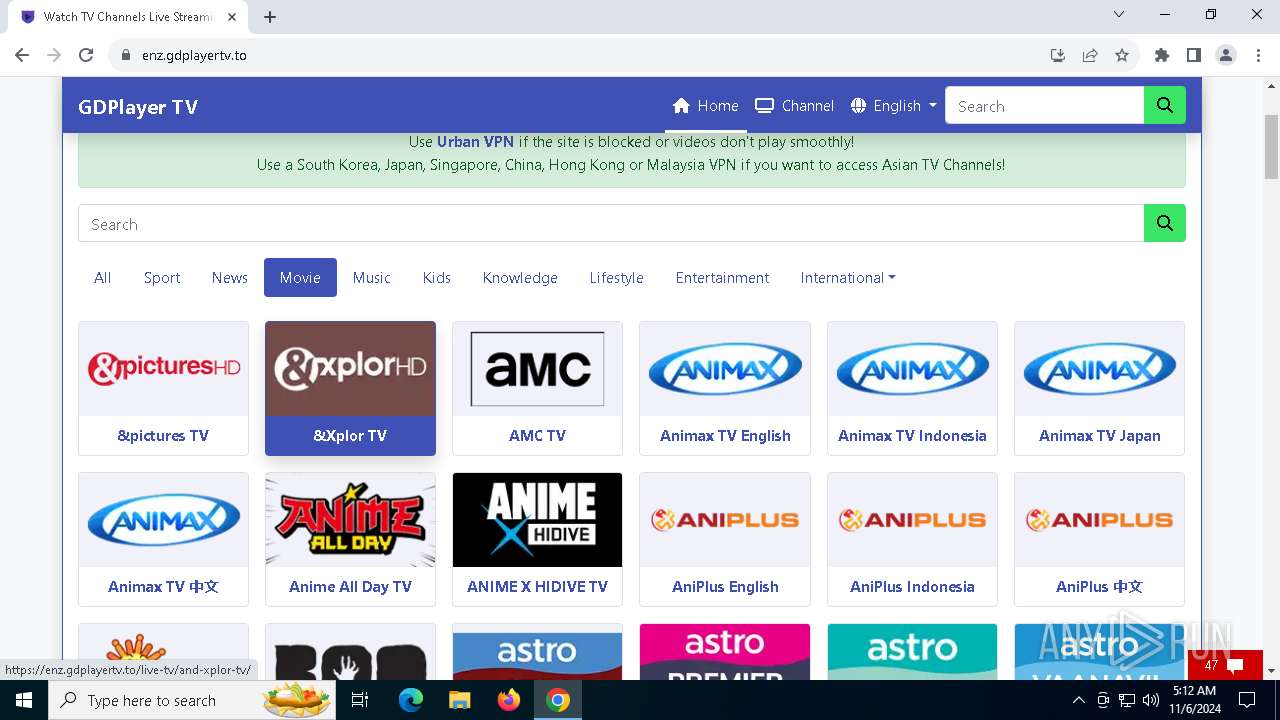The width and height of the screenshot is (1280, 720).
Task: Click the GDPlayer TV brand link
Action: (138, 107)
